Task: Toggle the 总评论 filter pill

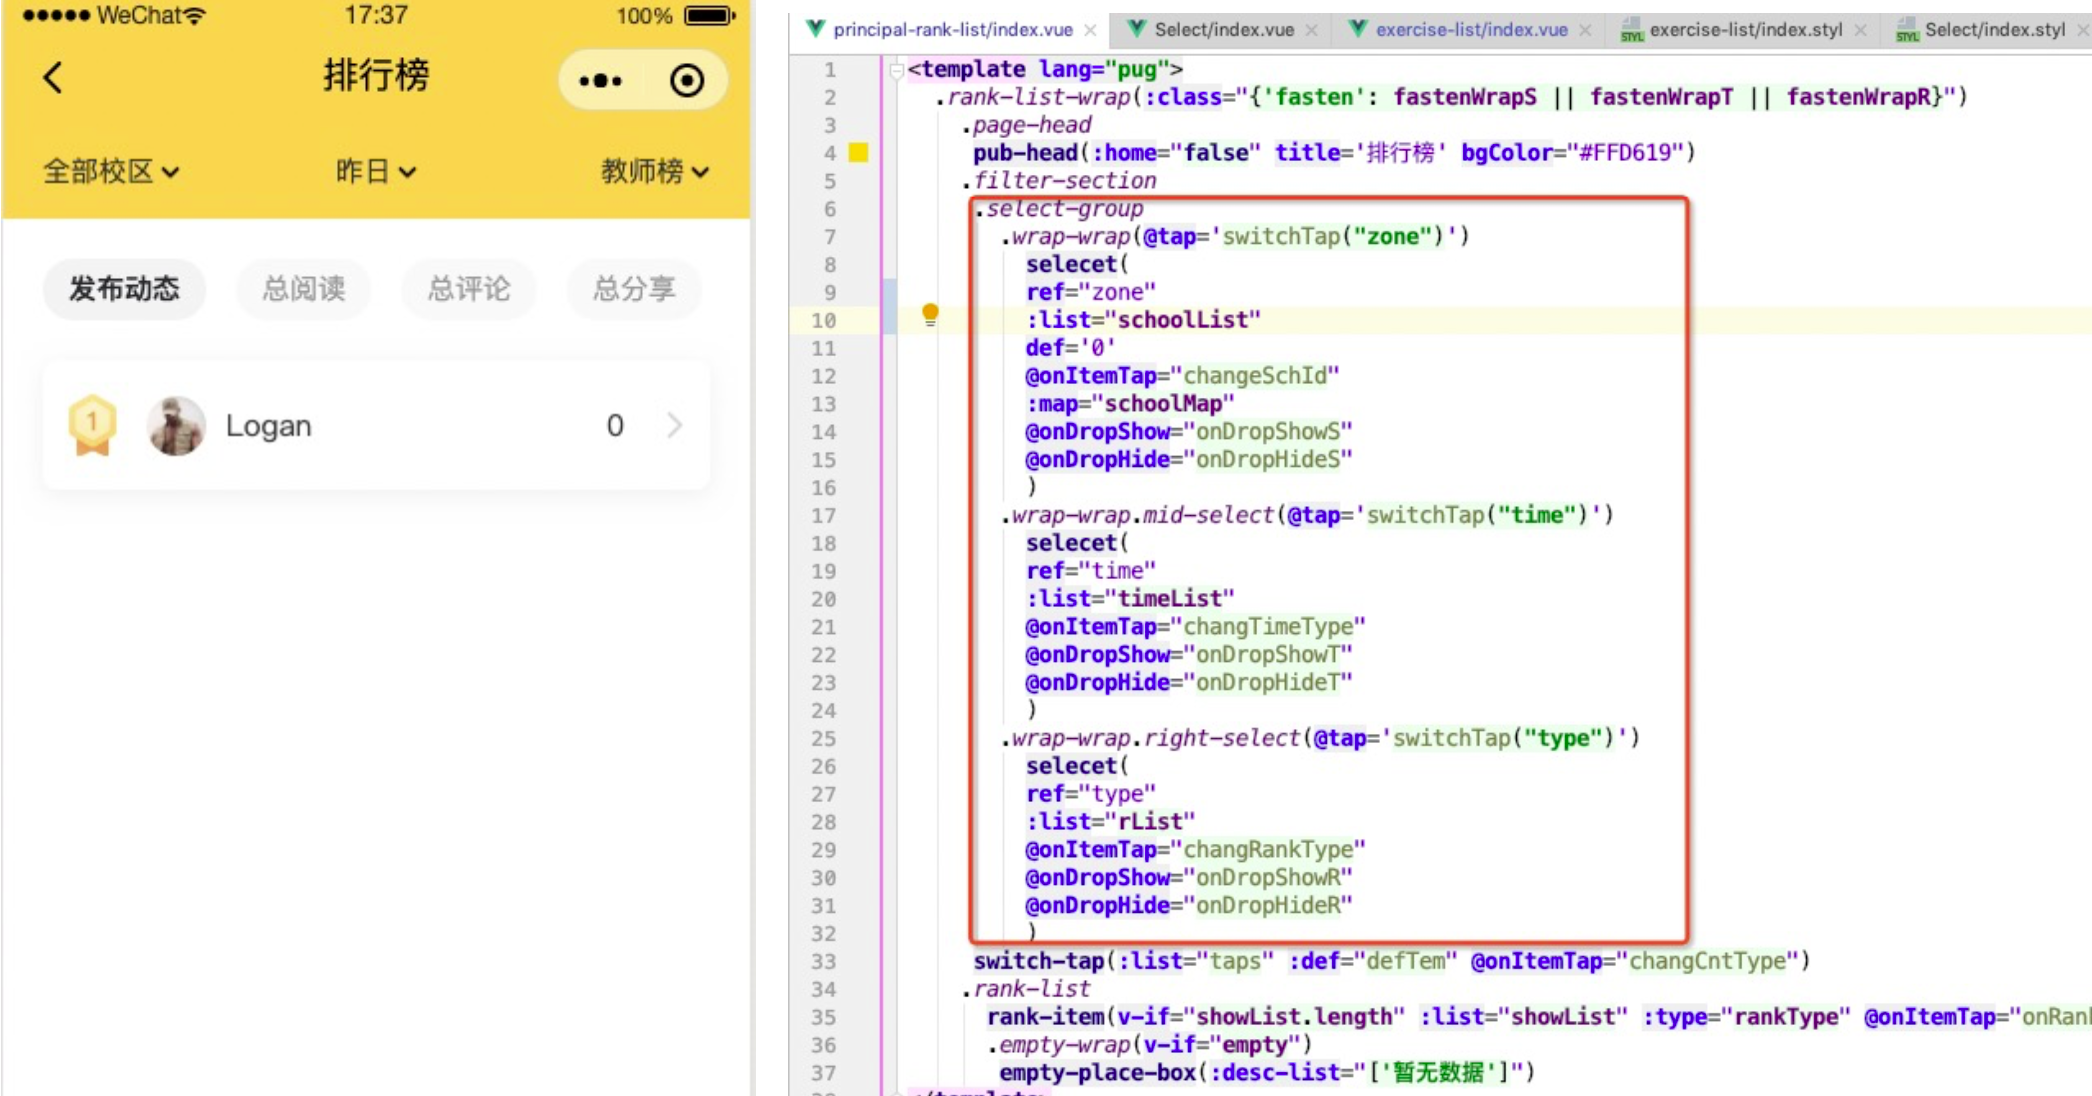Action: pos(468,289)
